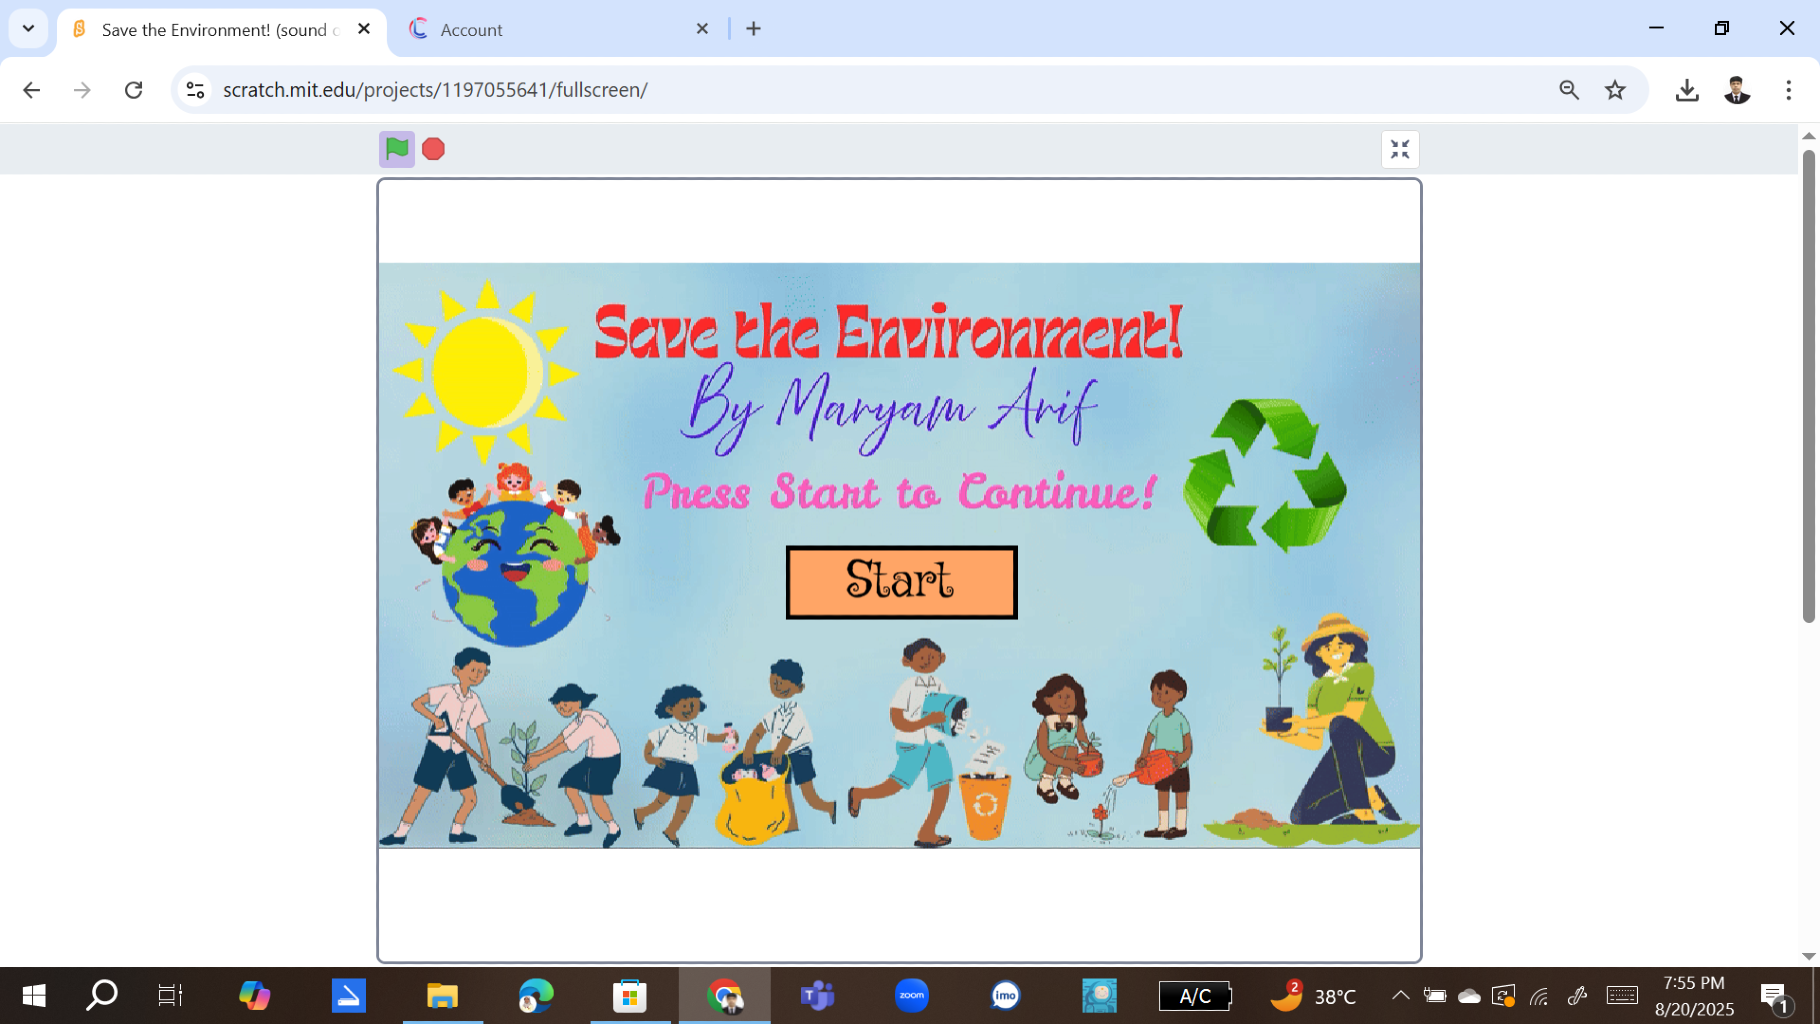View site information icon in address bar
This screenshot has height=1024, width=1820.
tap(196, 90)
